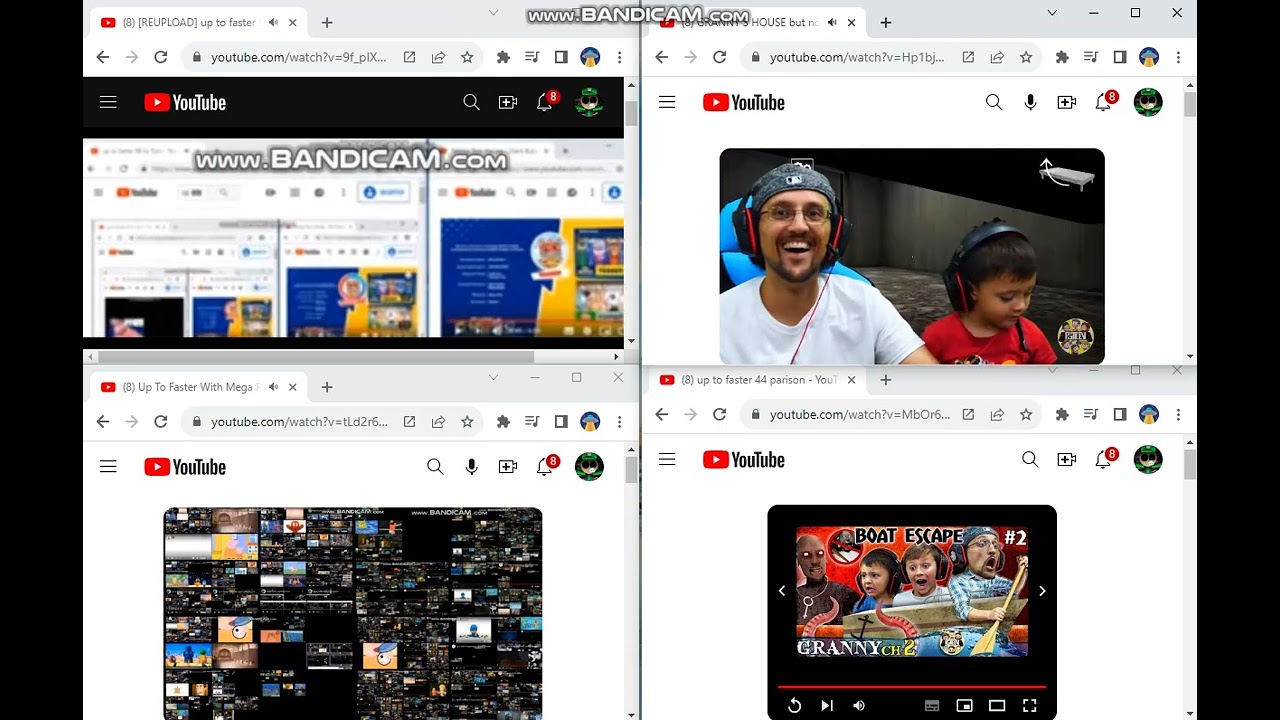Open the Create video button in the bottom-left window
The width and height of the screenshot is (1280, 720).
pyautogui.click(x=508, y=467)
